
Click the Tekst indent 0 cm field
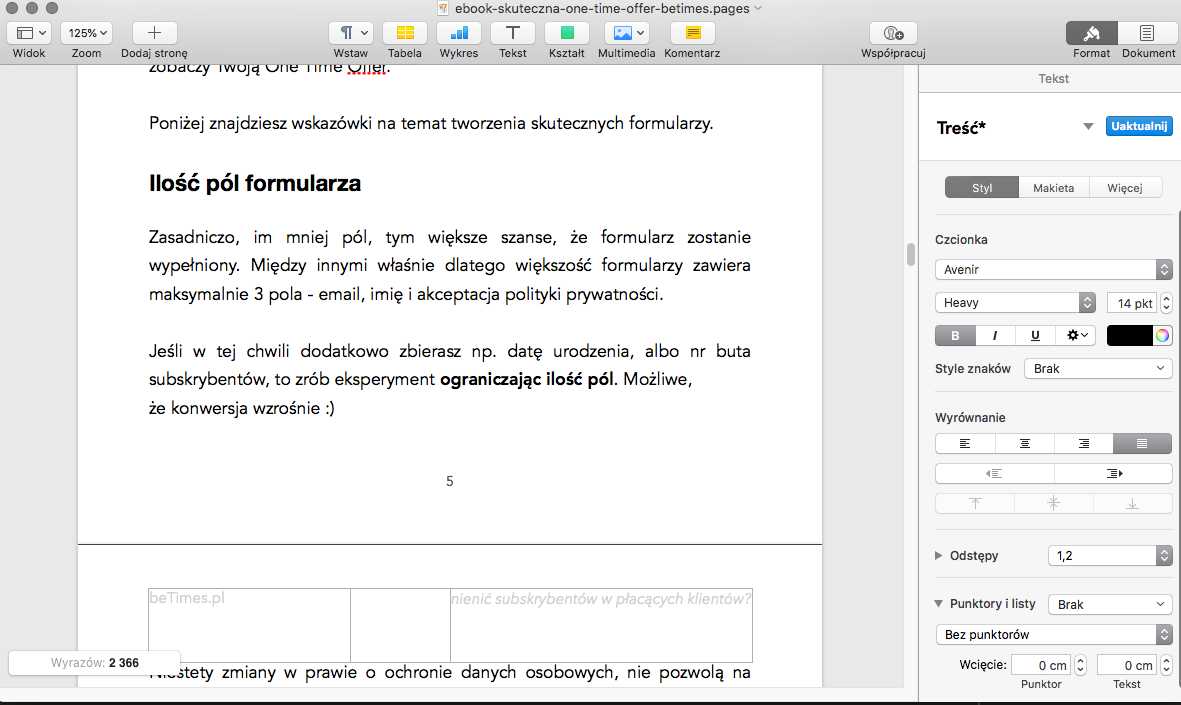point(1126,665)
